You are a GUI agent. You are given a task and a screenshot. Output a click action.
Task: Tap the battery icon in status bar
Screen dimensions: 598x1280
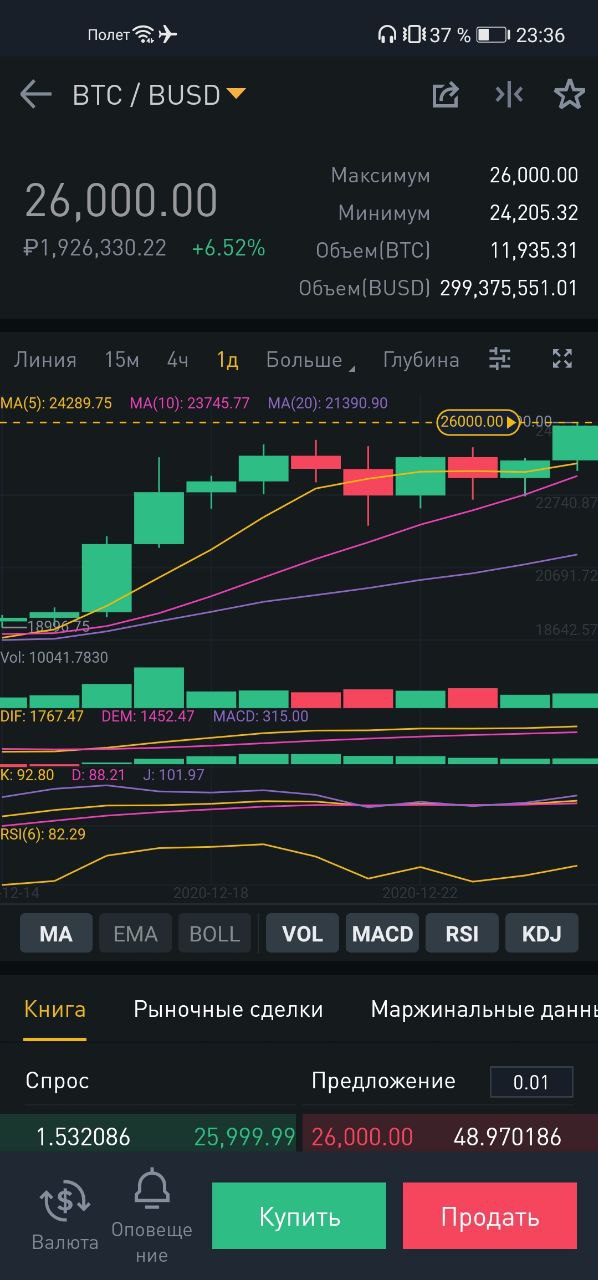492,35
